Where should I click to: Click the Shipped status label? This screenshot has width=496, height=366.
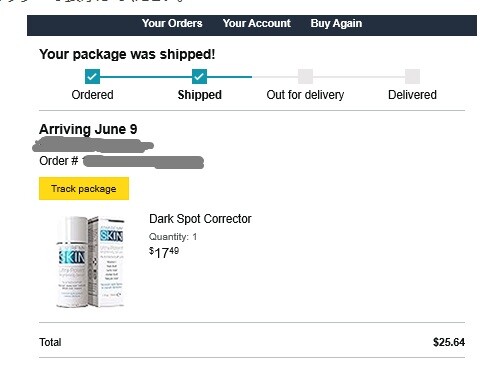coord(200,95)
